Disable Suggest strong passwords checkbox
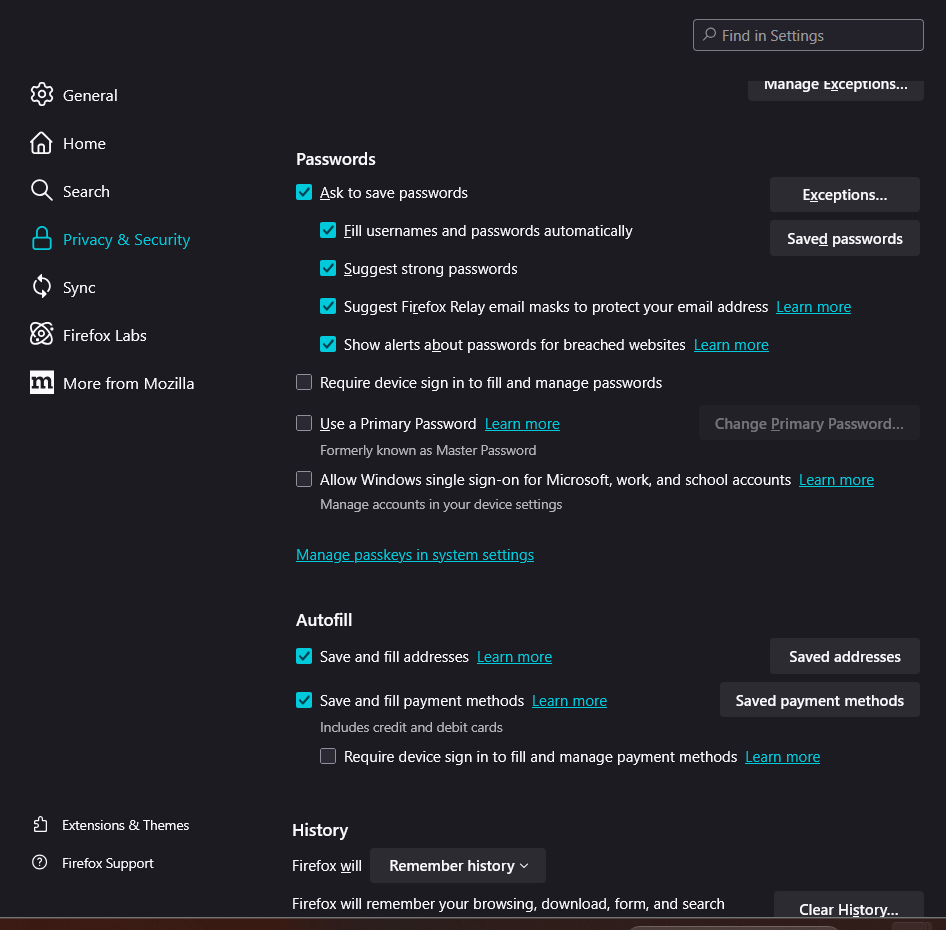The width and height of the screenshot is (946, 930). point(328,268)
